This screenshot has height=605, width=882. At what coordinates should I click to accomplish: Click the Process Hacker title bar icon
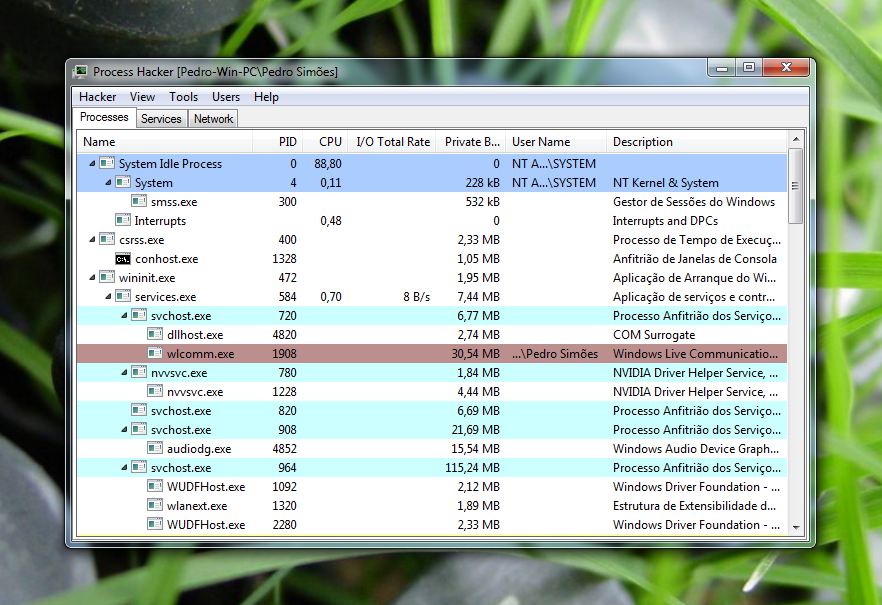(81, 71)
